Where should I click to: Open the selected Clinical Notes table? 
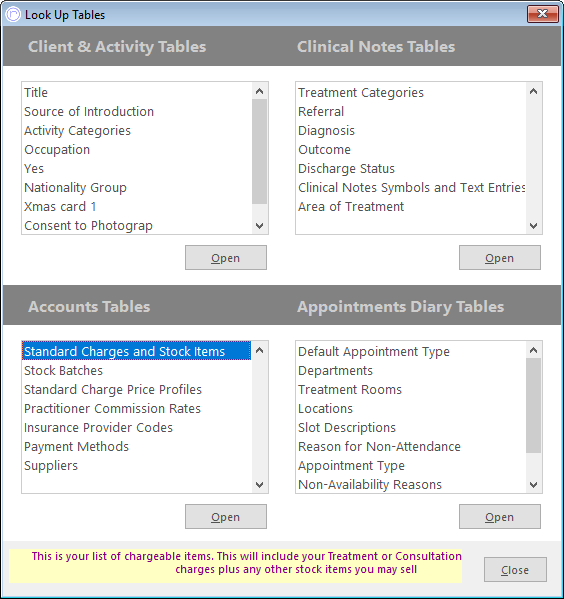(500, 258)
